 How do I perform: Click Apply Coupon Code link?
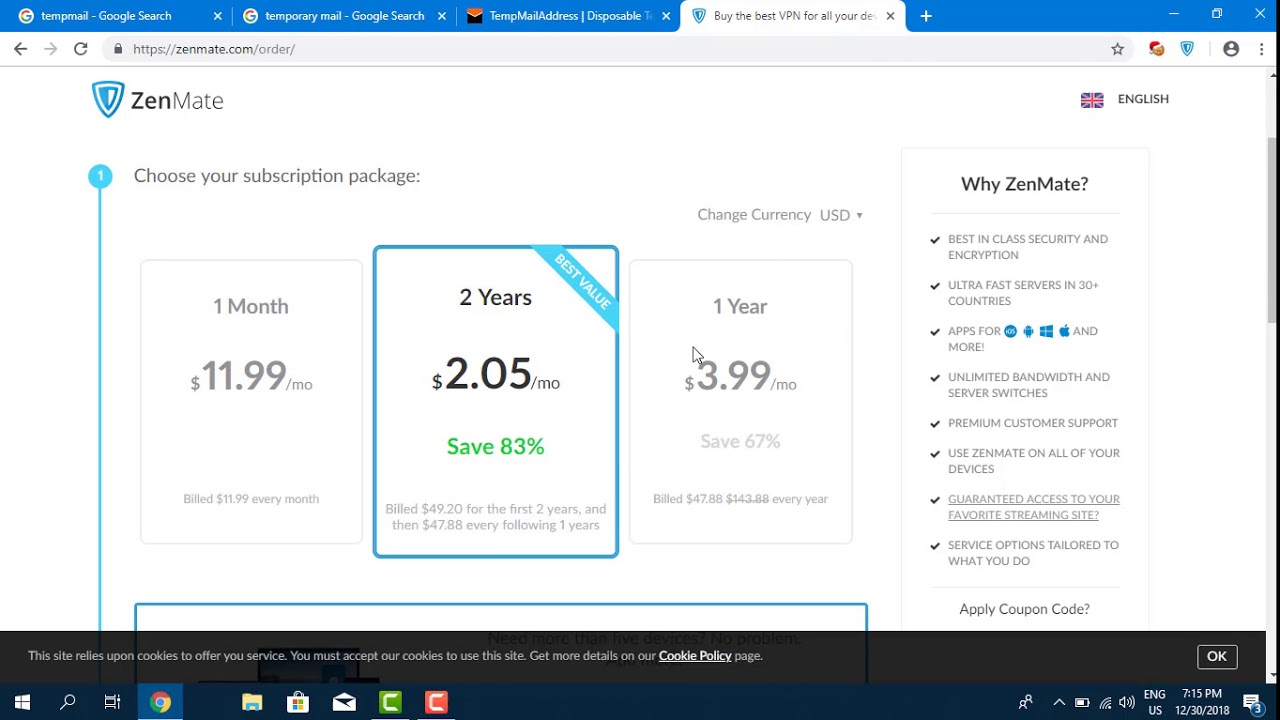[x=1024, y=609]
